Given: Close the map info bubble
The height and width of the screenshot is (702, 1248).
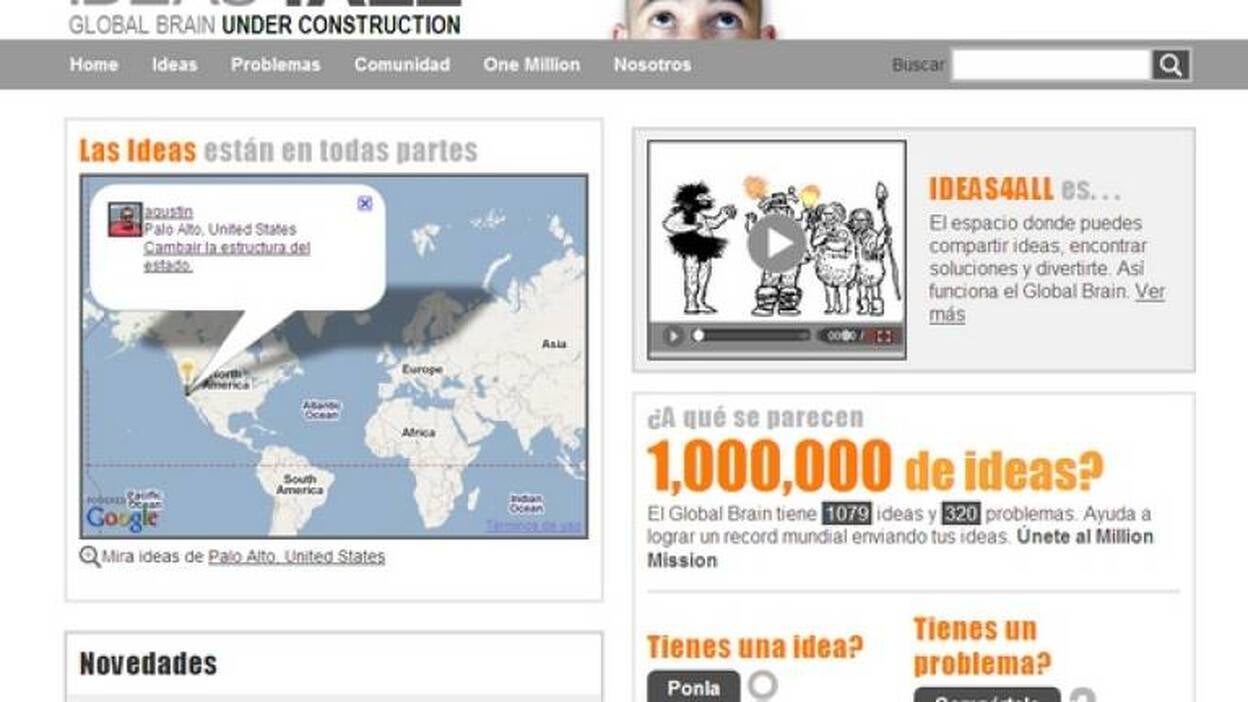Looking at the screenshot, I should pos(364,203).
